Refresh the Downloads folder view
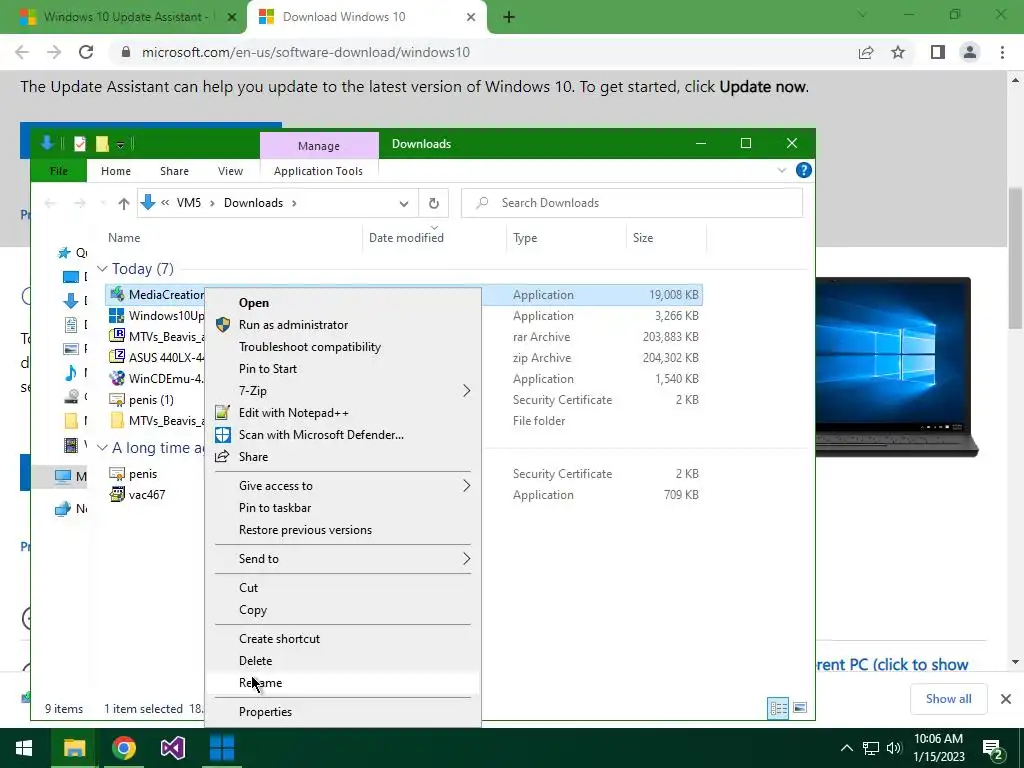The image size is (1024, 768). pyautogui.click(x=434, y=203)
